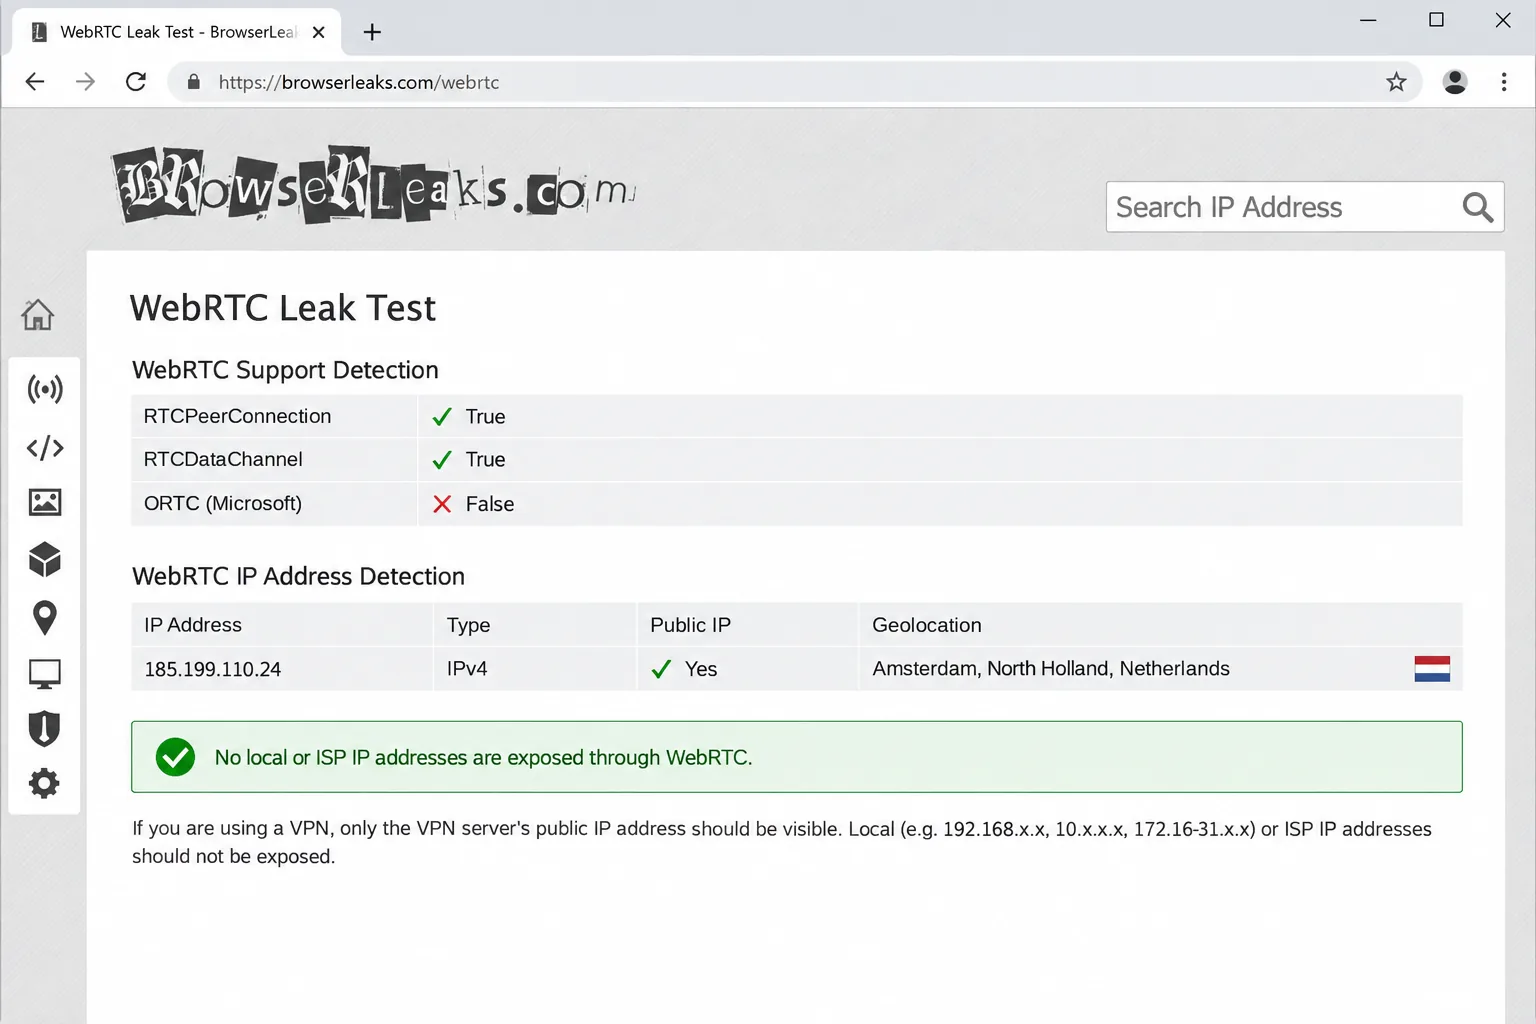Click the shield icon in sidebar

point(45,729)
